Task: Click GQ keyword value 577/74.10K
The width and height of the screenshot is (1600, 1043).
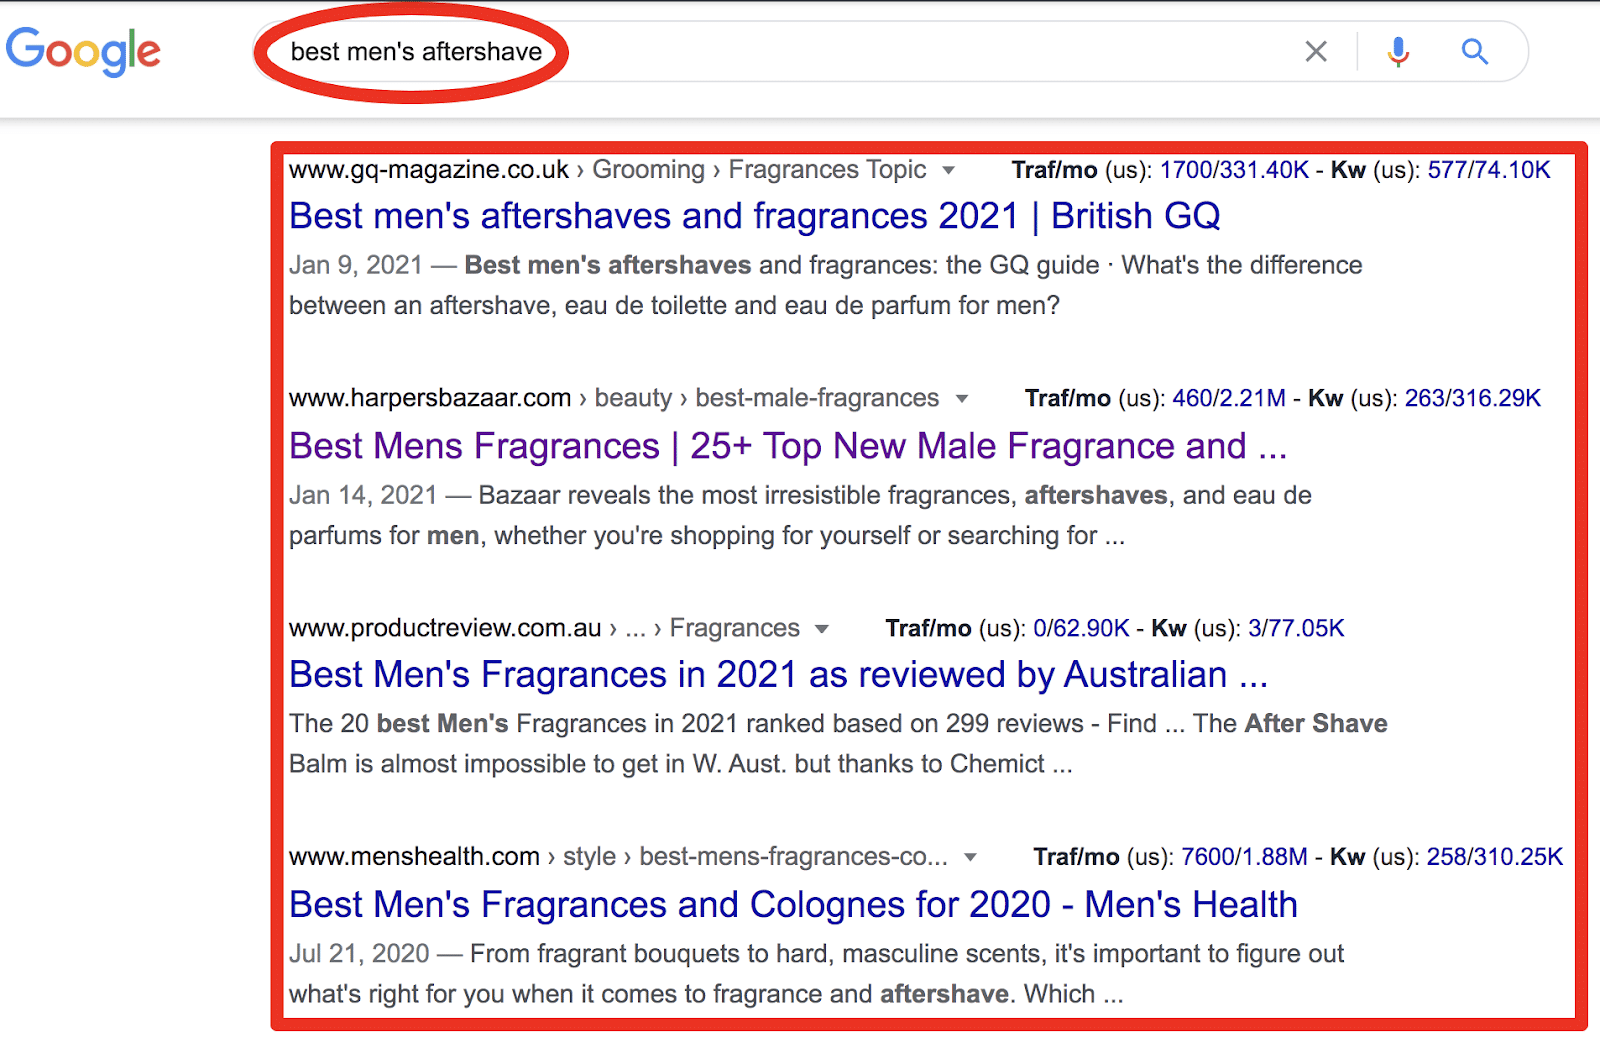Action: (x=1489, y=170)
